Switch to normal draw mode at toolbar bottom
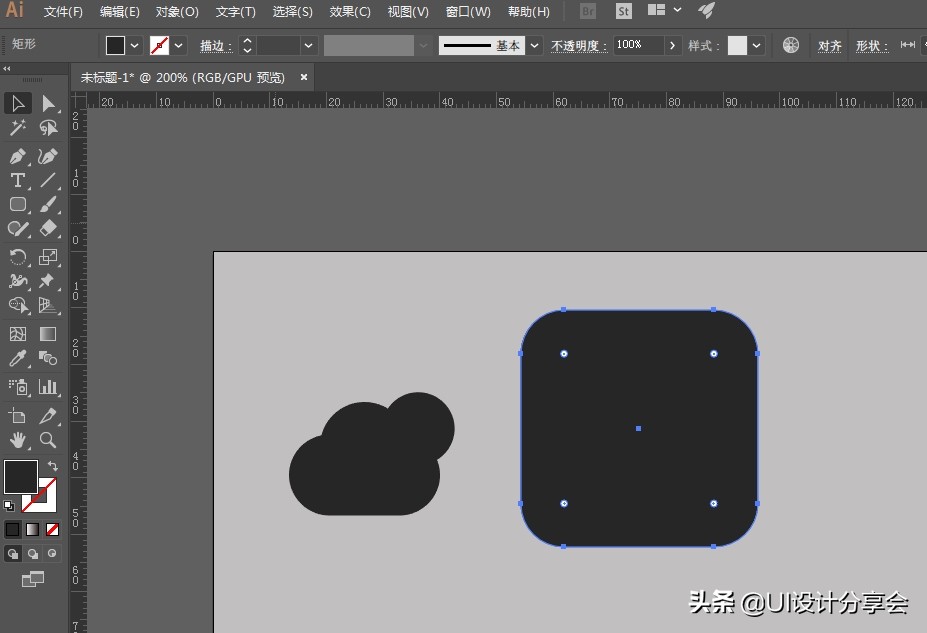 pos(12,553)
